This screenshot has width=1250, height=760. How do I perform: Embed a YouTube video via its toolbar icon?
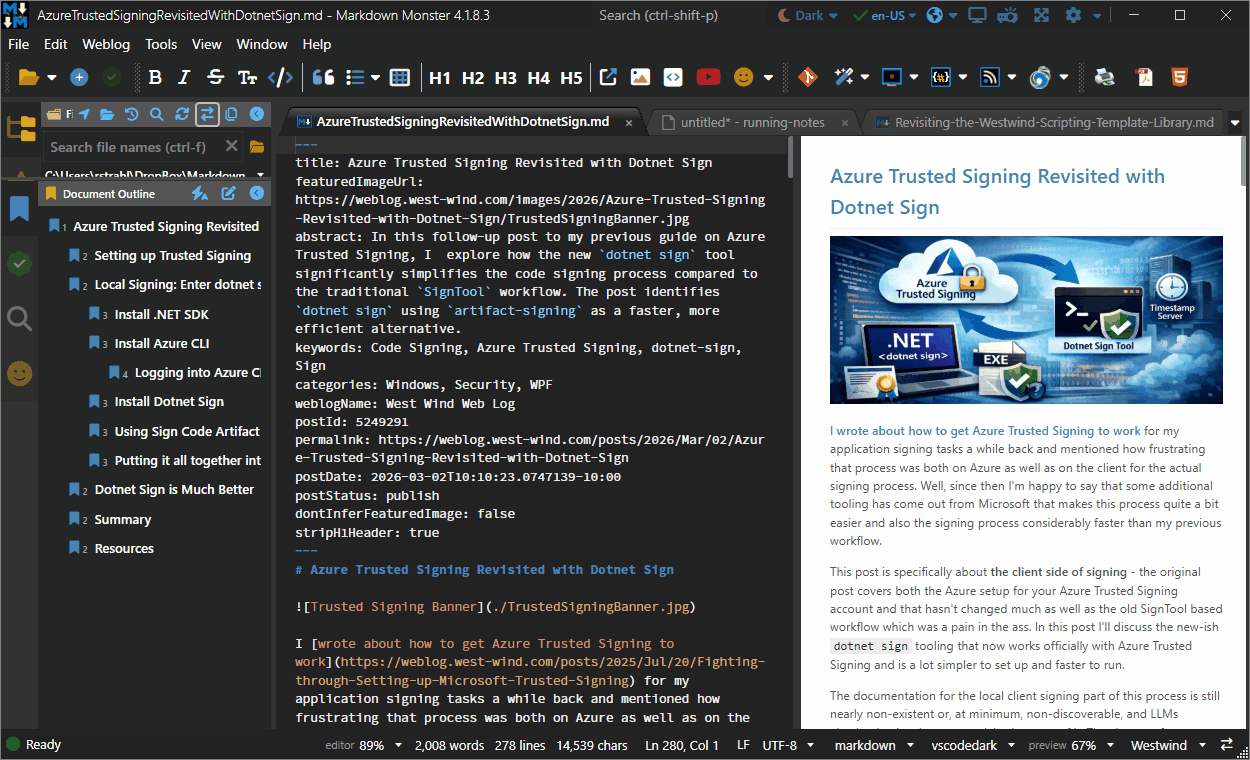pyautogui.click(x=708, y=76)
